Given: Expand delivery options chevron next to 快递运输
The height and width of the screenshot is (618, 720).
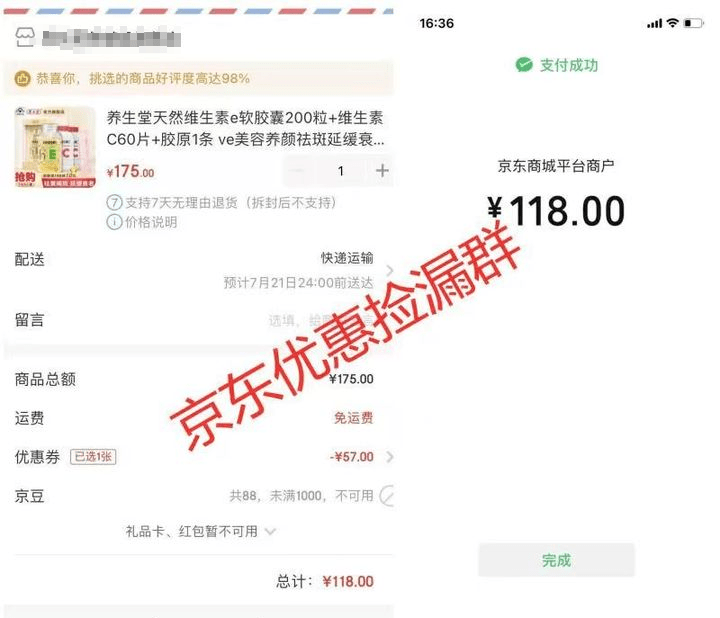Looking at the screenshot, I should click(390, 270).
